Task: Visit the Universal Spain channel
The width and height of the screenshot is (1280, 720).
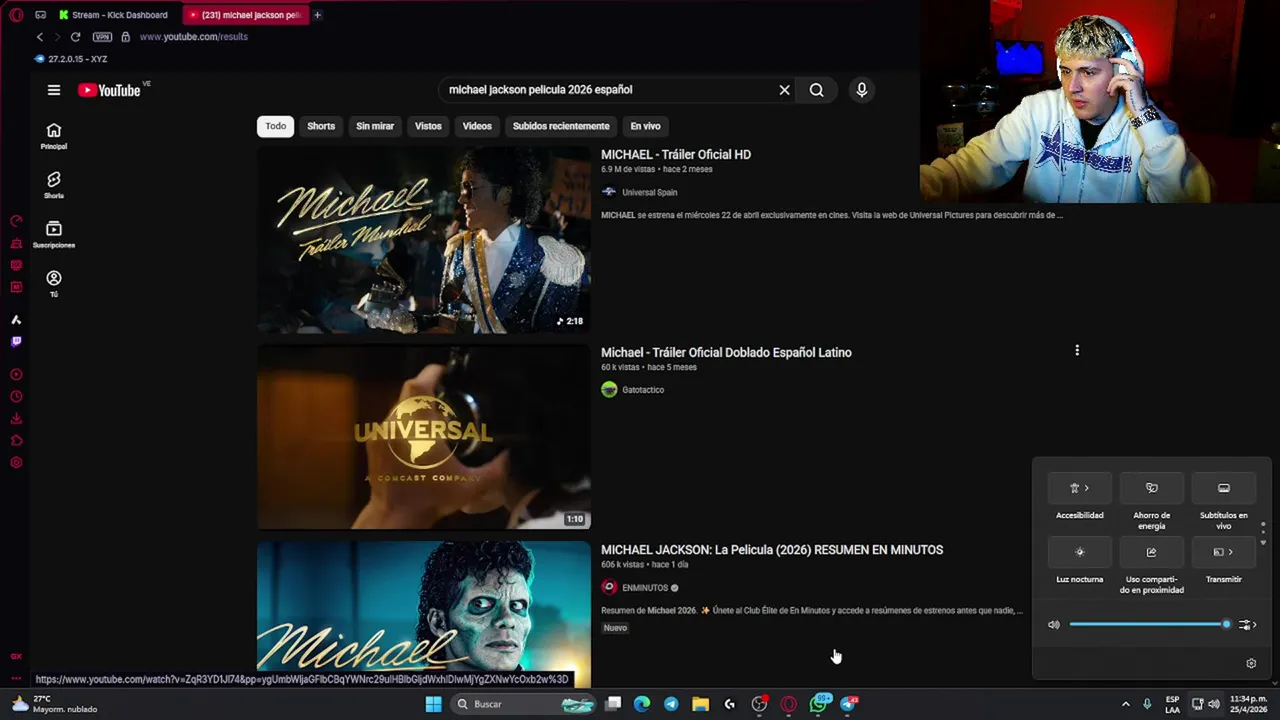Action: (649, 192)
